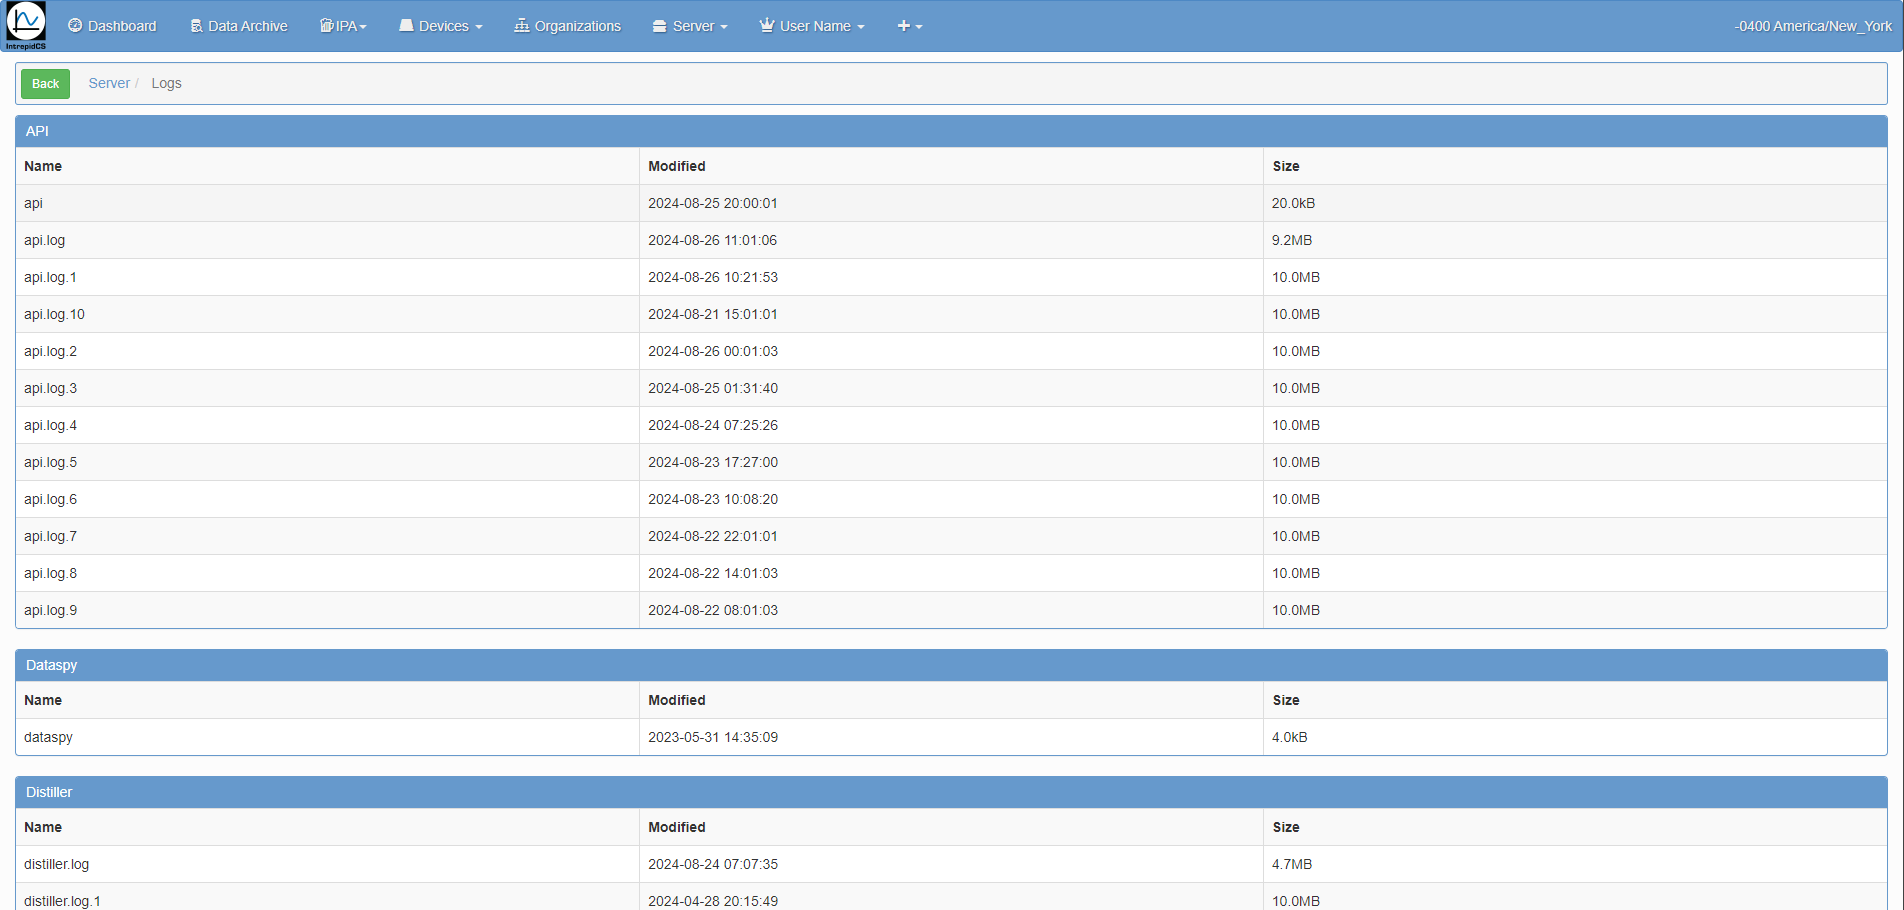Select the api.log.4 file name
The width and height of the screenshot is (1904, 910).
50,425
